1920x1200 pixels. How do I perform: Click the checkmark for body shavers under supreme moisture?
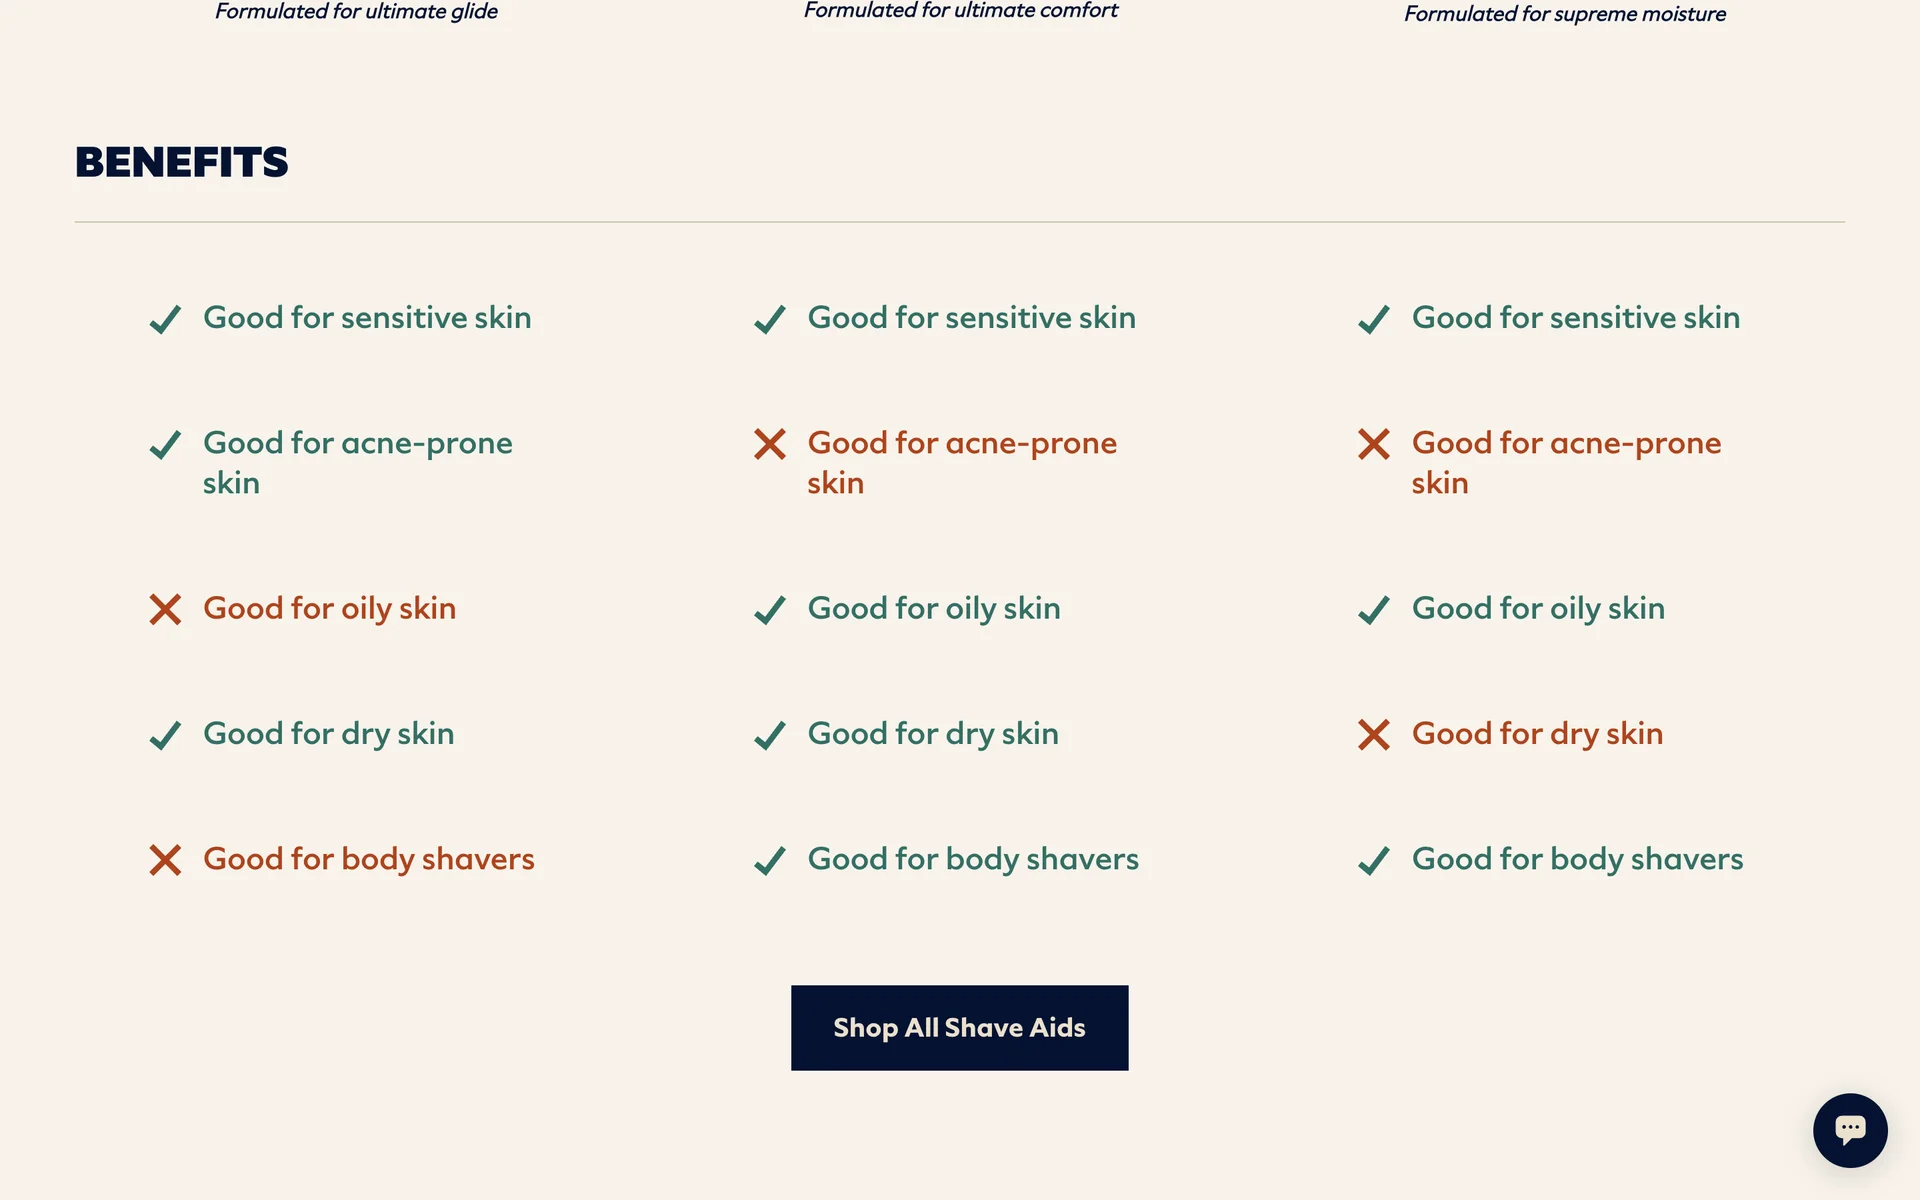1373,860
